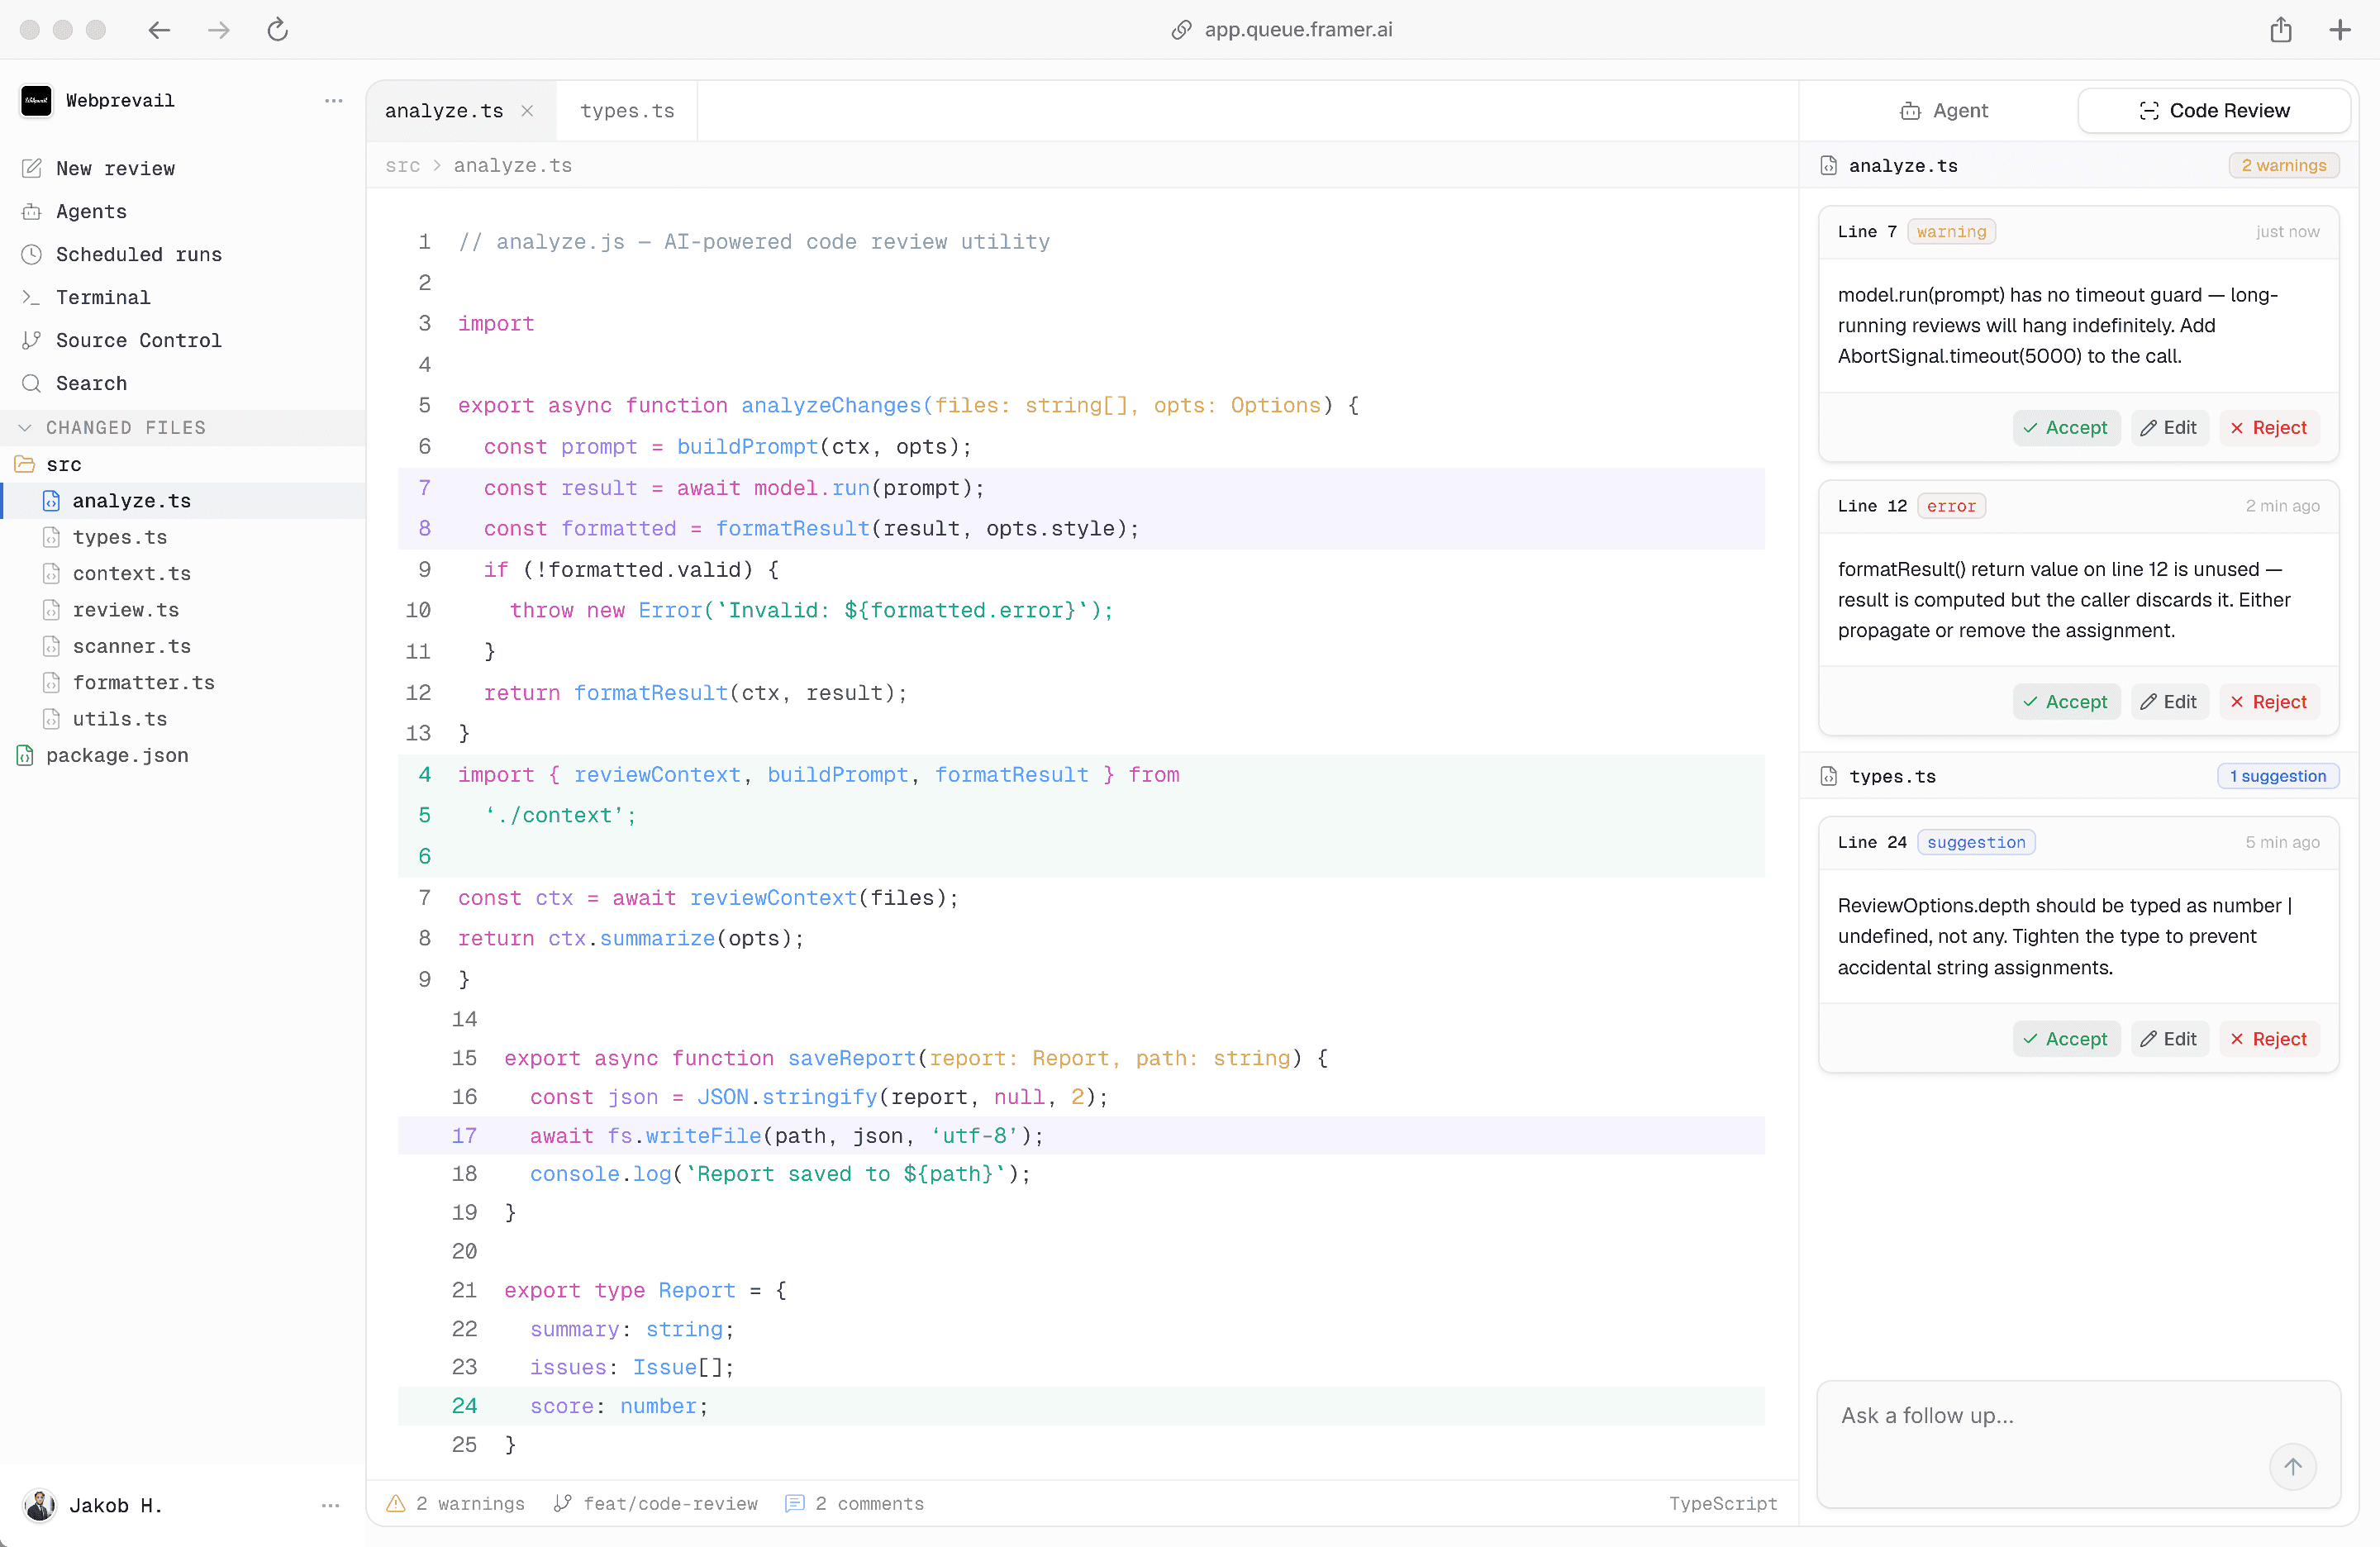Open the share icon in browser toolbar

coord(2281,30)
